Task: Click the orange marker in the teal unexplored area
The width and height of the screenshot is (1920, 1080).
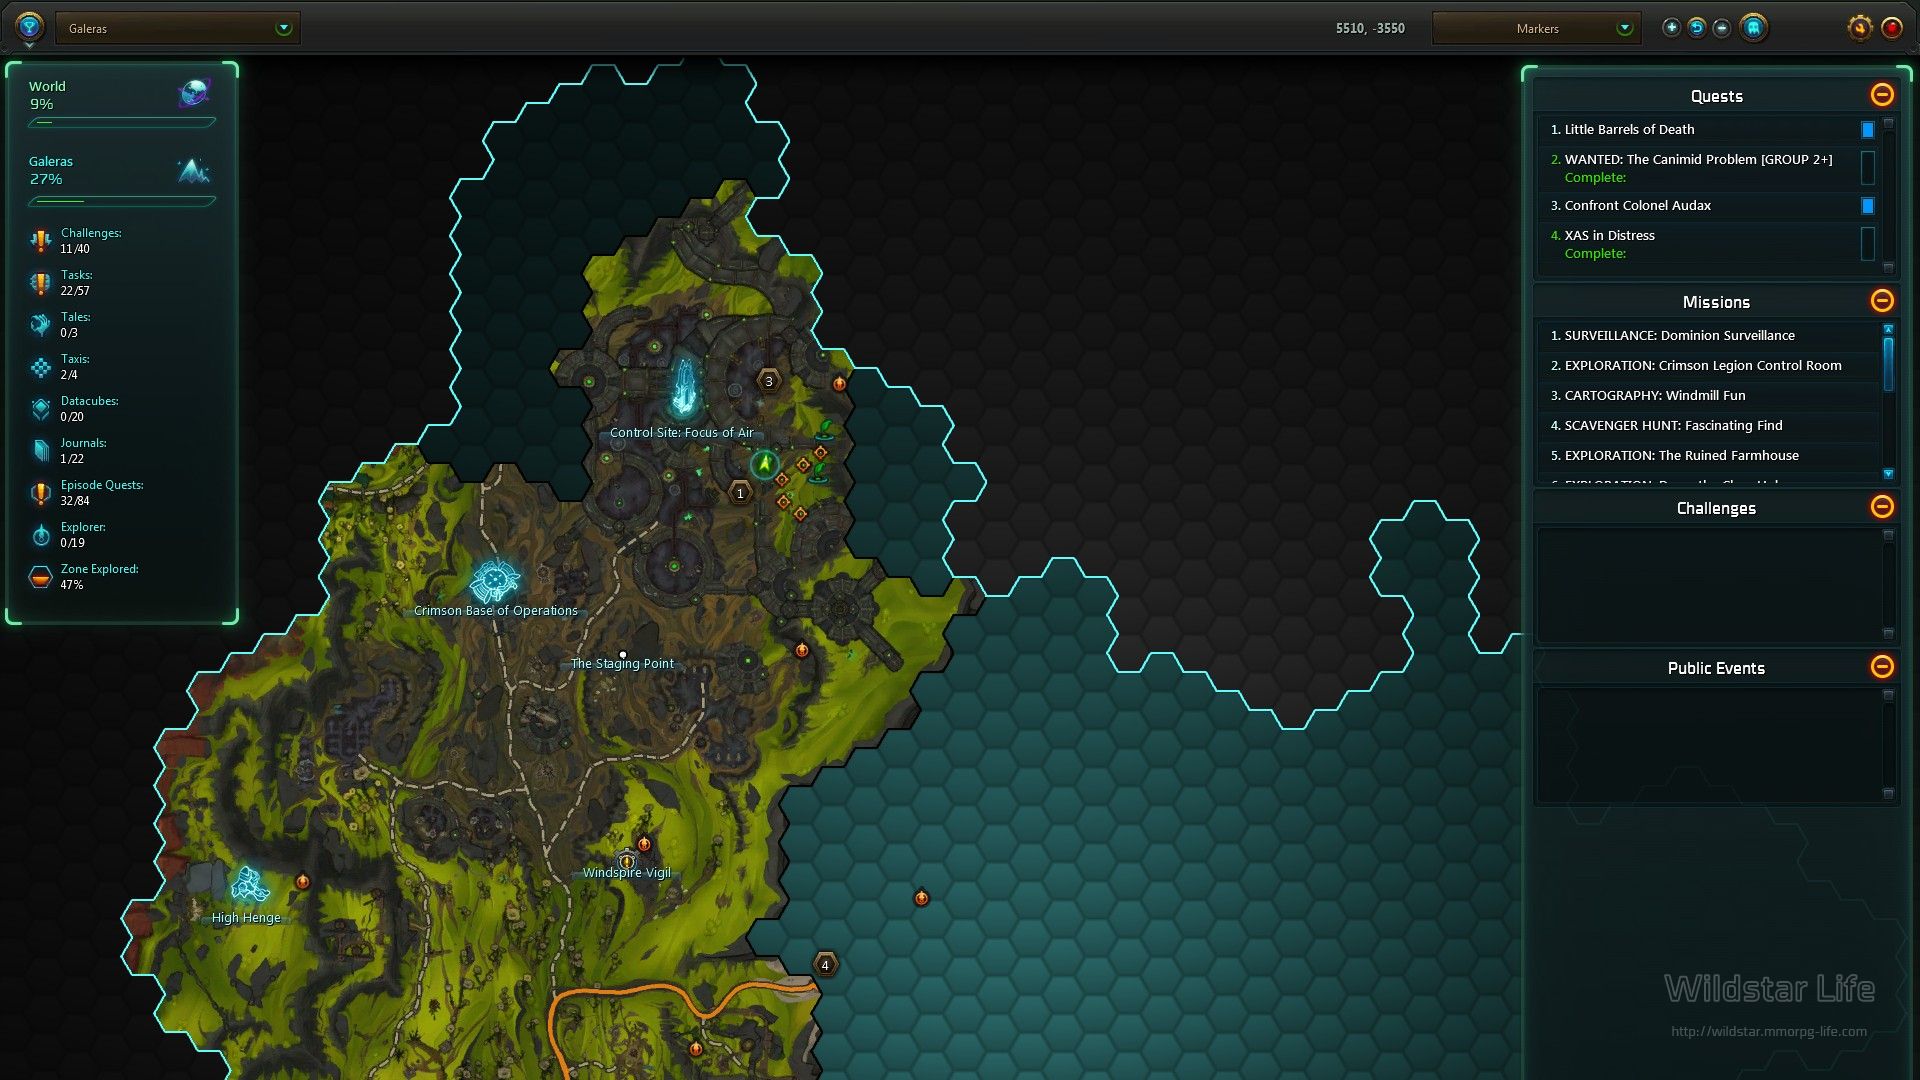Action: coord(922,898)
